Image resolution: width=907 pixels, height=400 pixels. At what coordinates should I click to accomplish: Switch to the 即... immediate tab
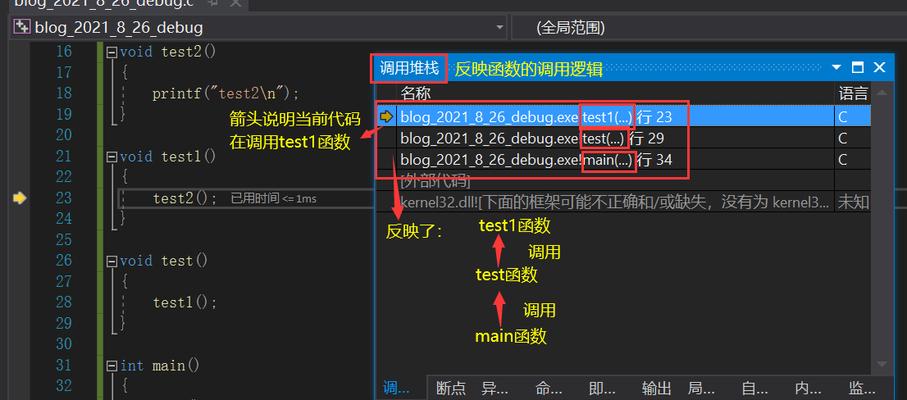pos(603,388)
